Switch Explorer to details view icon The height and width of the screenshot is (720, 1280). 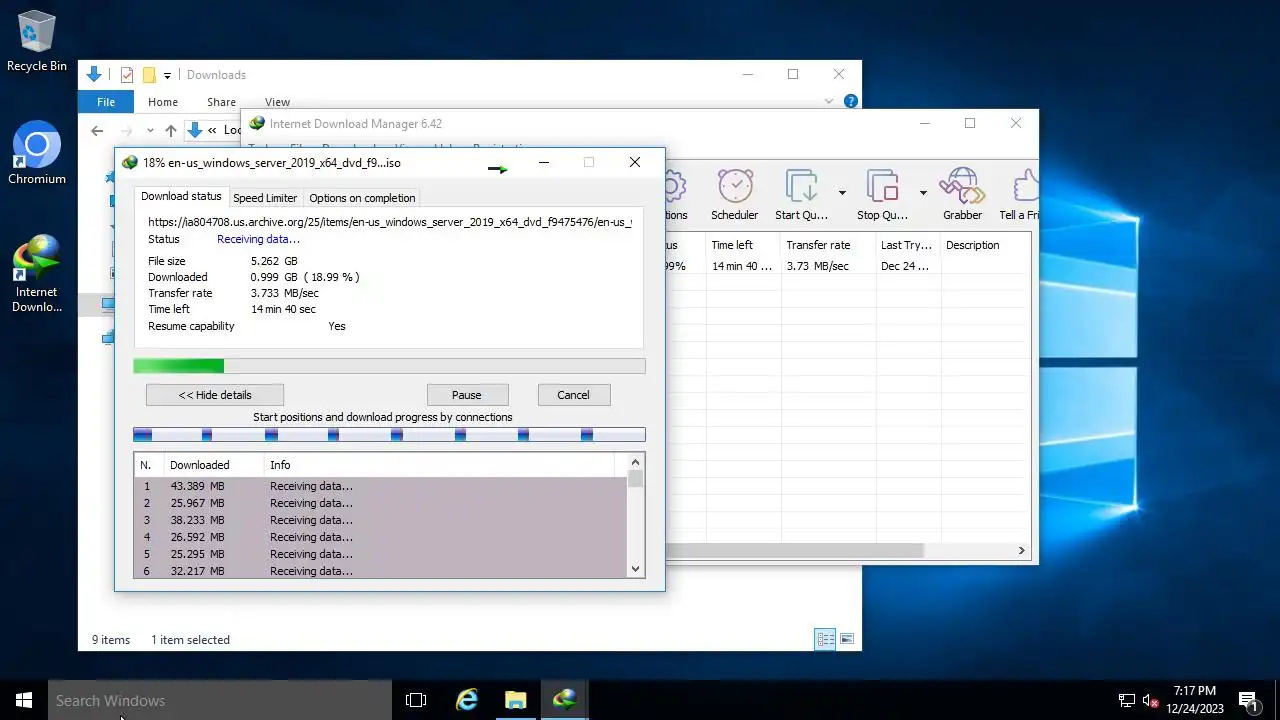(825, 639)
